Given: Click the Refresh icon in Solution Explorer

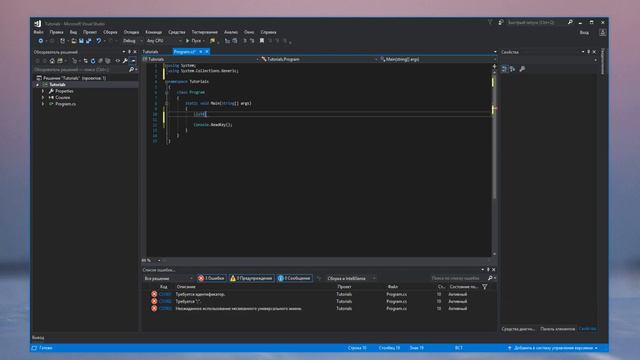Looking at the screenshot, I should (x=93, y=61).
